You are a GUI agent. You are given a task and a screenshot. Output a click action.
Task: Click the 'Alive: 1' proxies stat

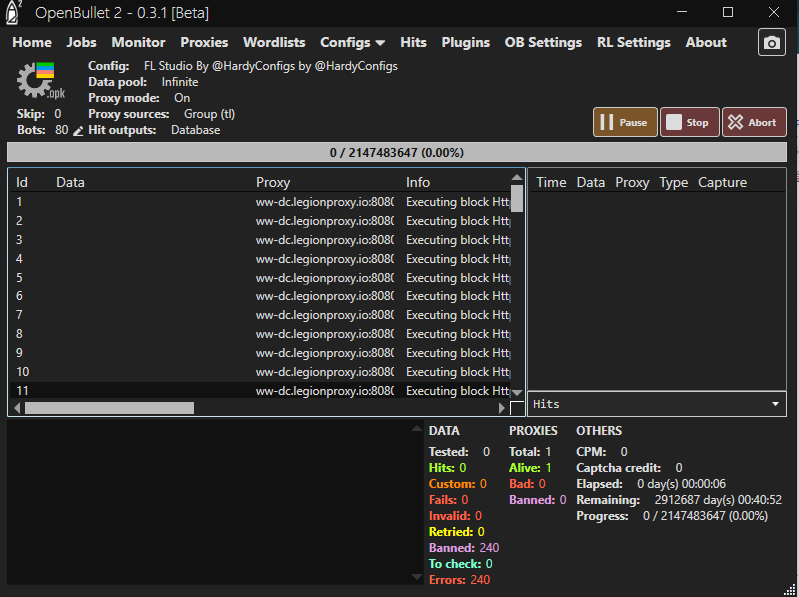click(x=530, y=468)
